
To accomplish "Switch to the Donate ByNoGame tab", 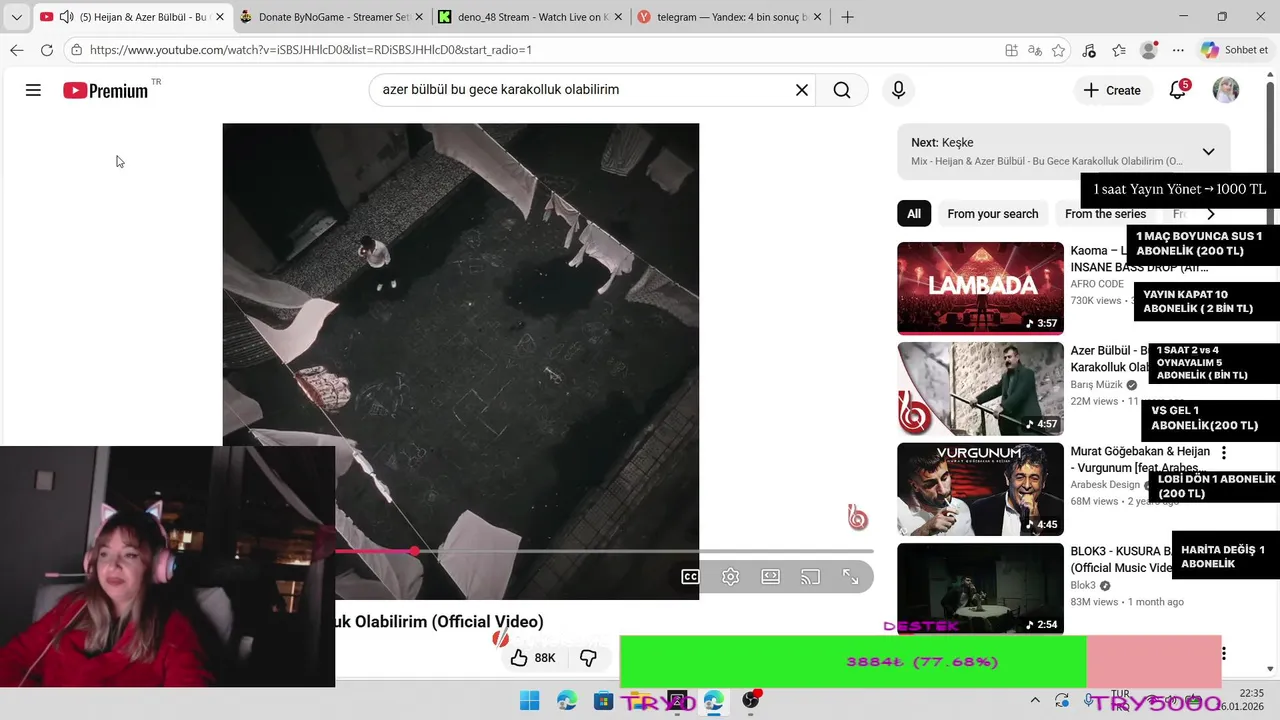I will tap(333, 17).
